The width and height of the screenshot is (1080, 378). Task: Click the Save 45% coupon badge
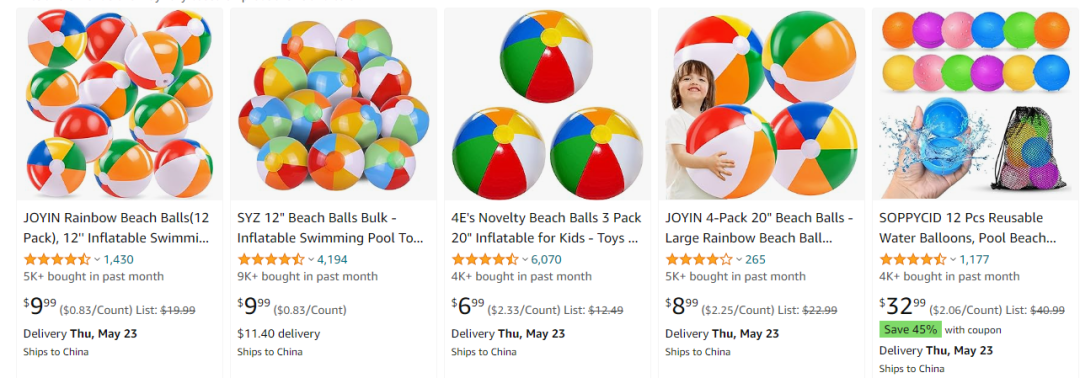pos(911,330)
